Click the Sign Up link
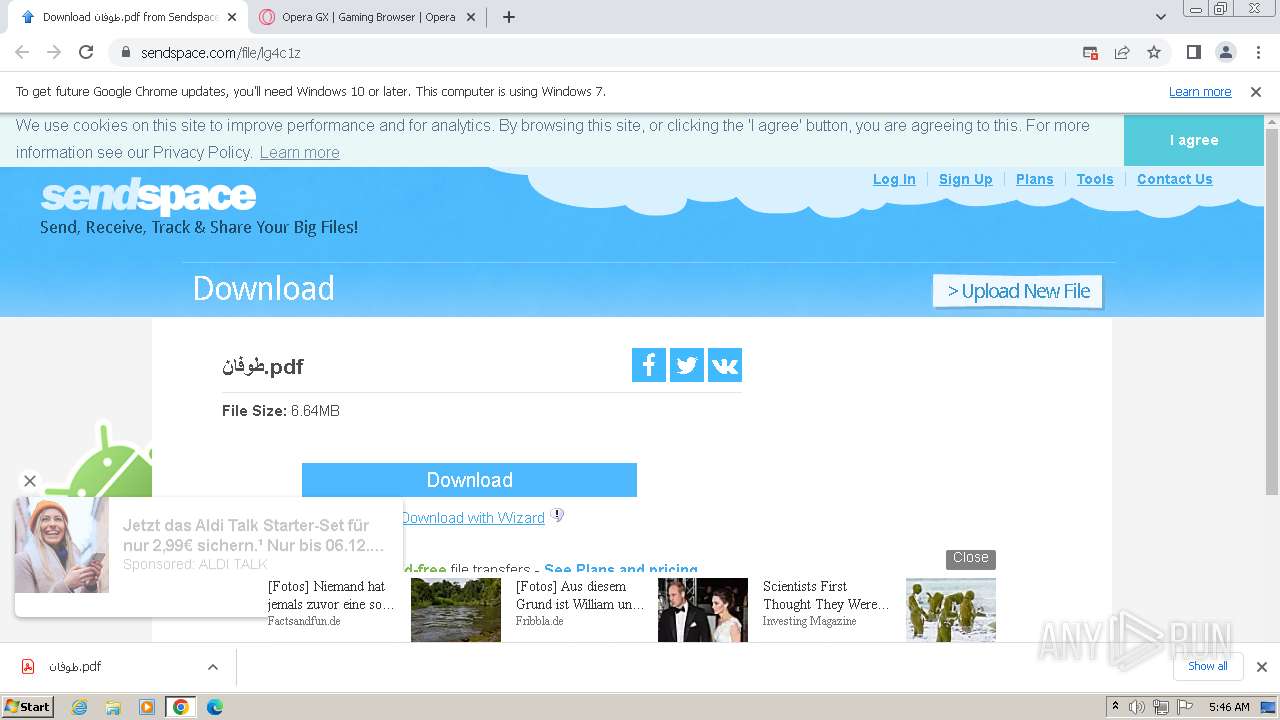 965,179
